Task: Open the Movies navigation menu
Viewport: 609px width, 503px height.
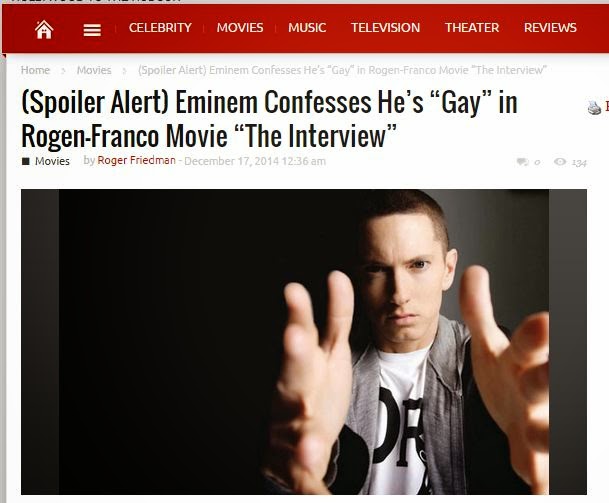Action: tap(240, 28)
